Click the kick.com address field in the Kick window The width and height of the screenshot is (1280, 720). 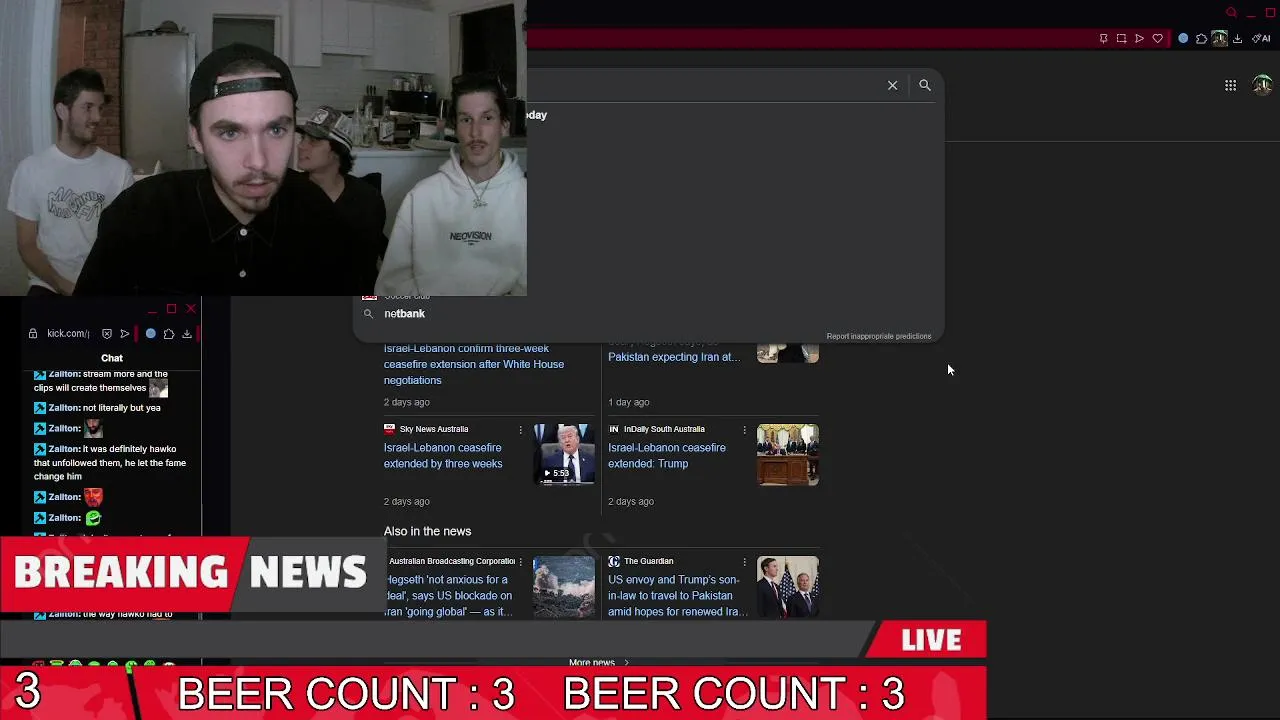68,334
